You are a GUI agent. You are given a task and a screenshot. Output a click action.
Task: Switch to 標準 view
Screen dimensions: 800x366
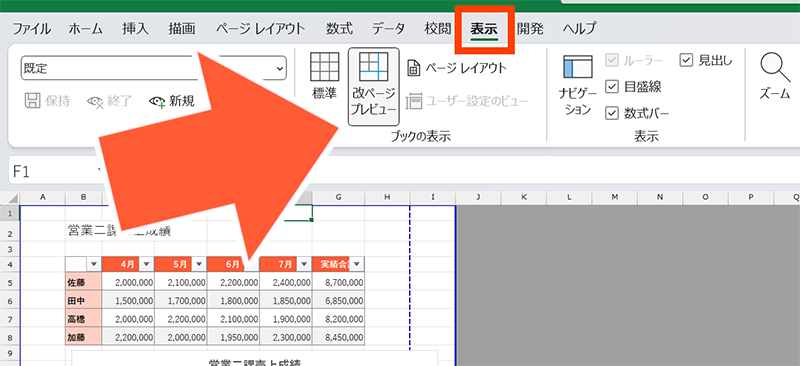click(x=324, y=75)
